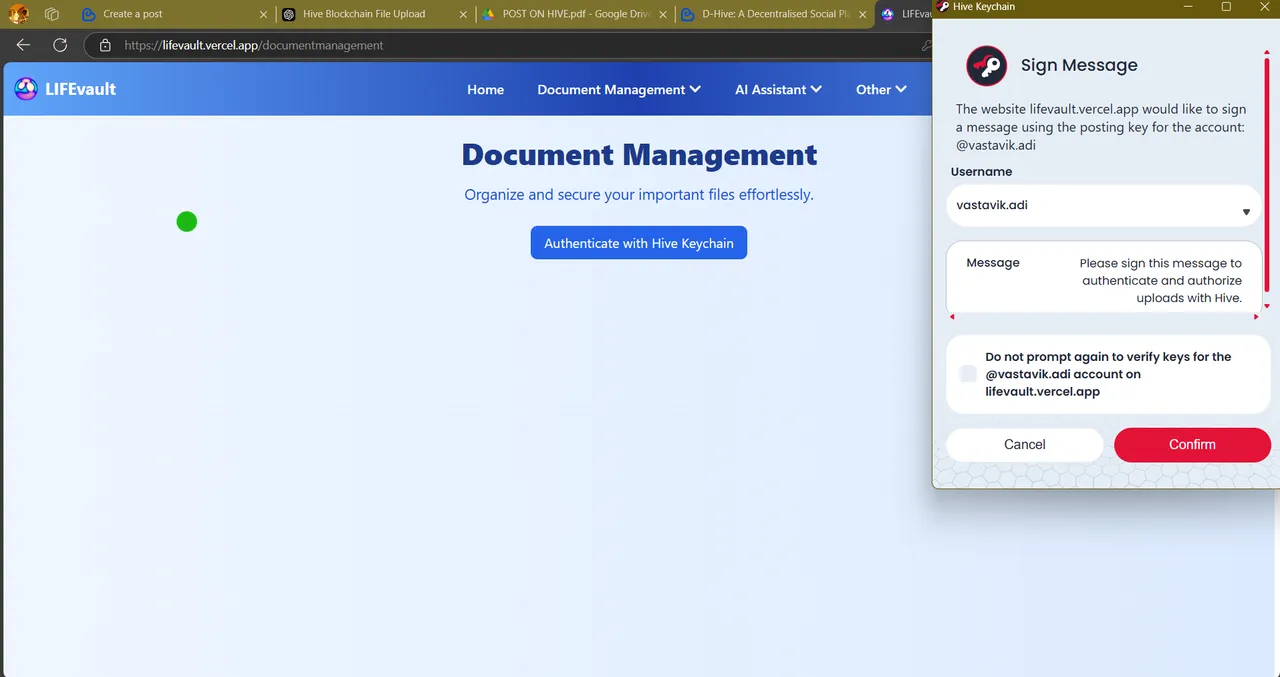Reload the page with the refresh icon
This screenshot has width=1280, height=677.
[x=60, y=45]
